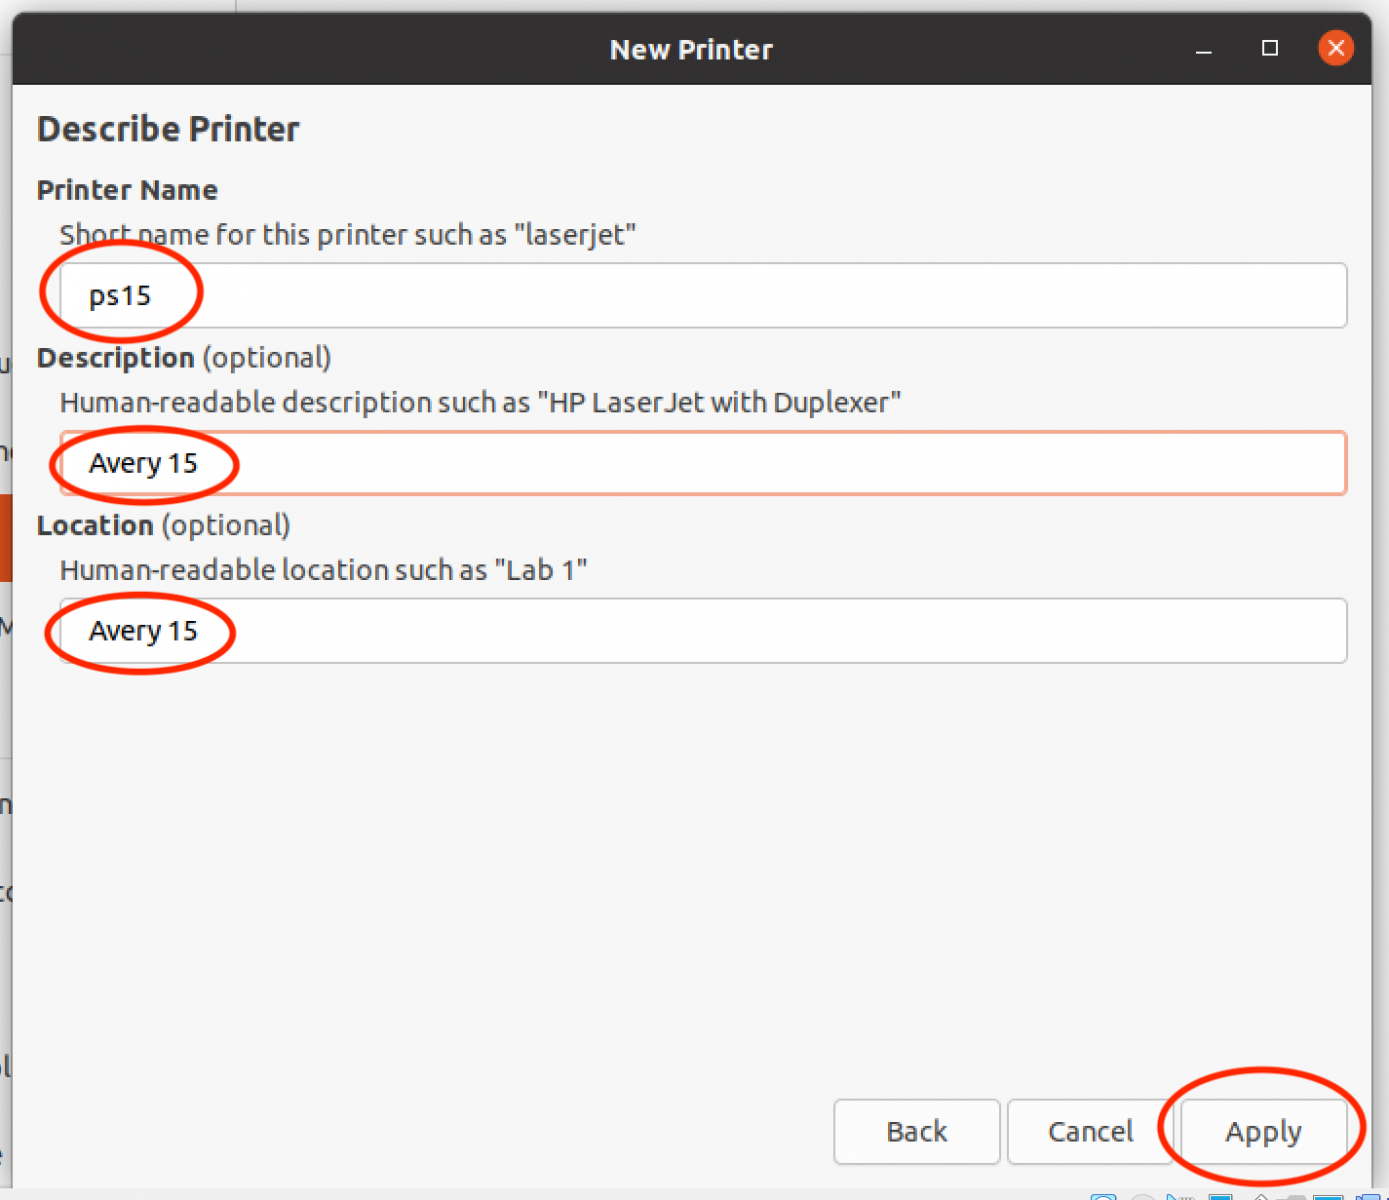This screenshot has height=1200, width=1389.
Task: Click the Apply button
Action: pos(1263,1131)
